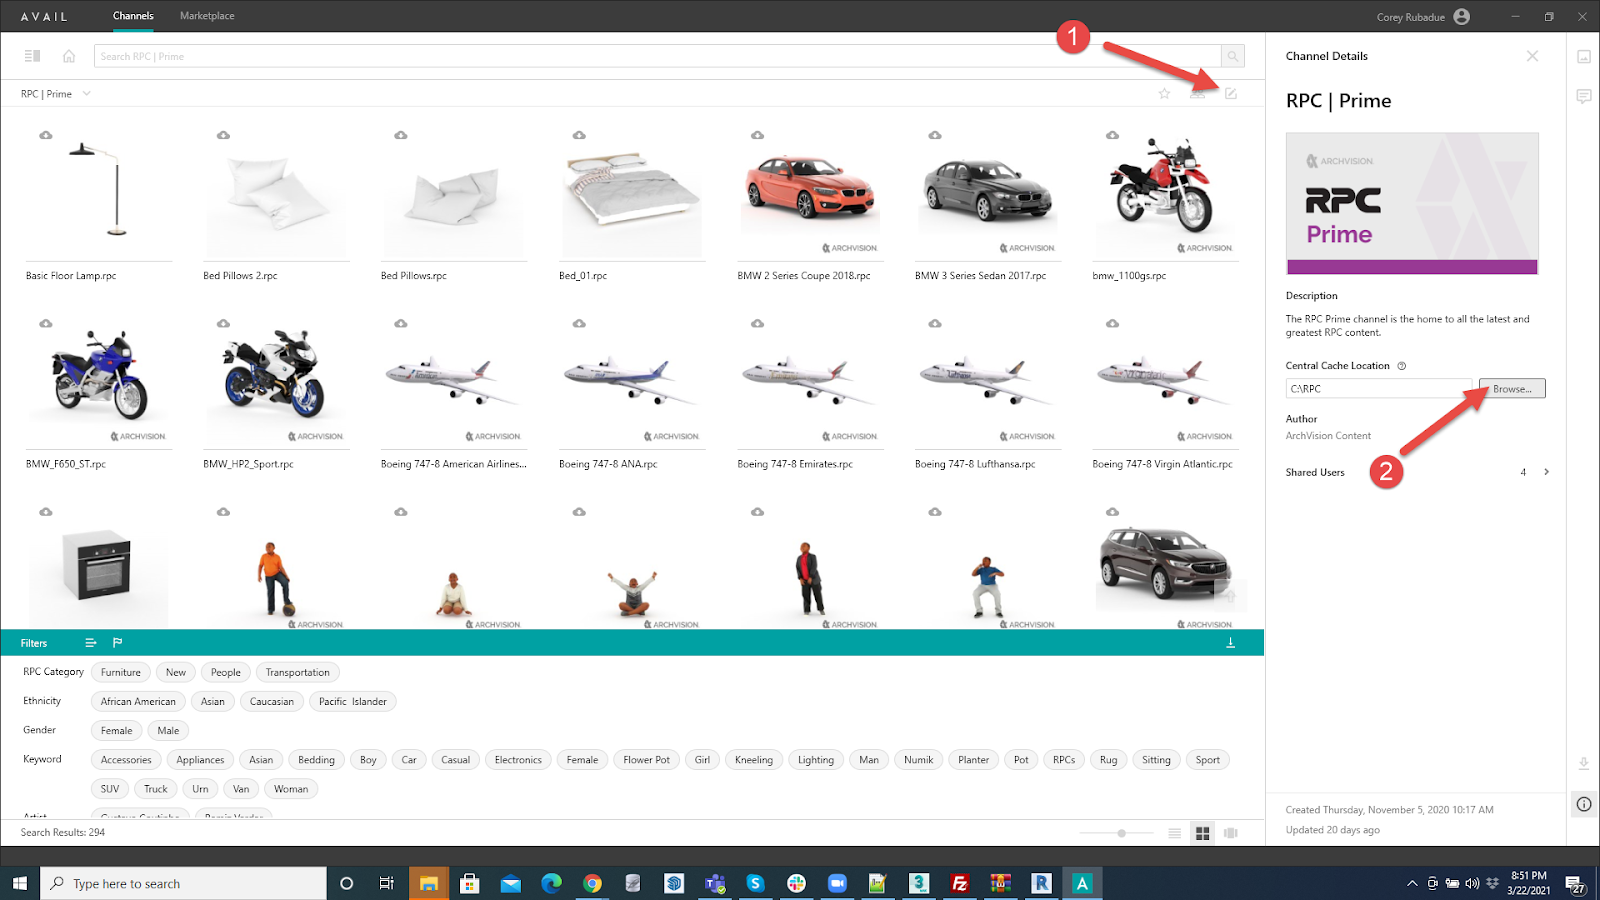Click the download icon in right sidebar
Screen dimensions: 1600x900
1584,763
